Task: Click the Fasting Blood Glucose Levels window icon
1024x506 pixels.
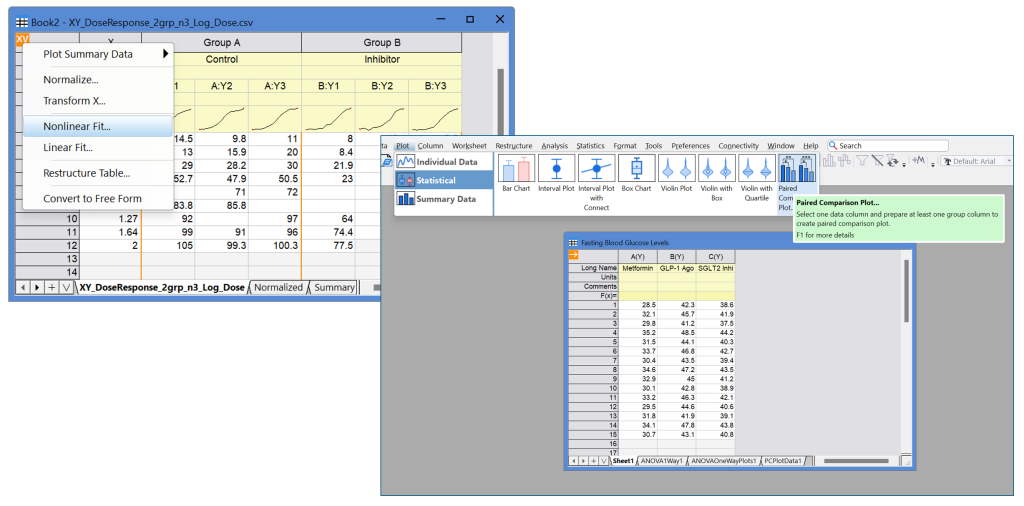Action: click(575, 243)
